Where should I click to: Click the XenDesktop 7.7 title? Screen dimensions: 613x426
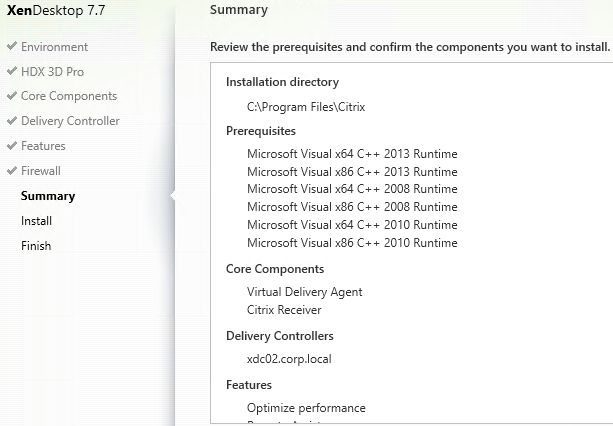click(x=56, y=10)
